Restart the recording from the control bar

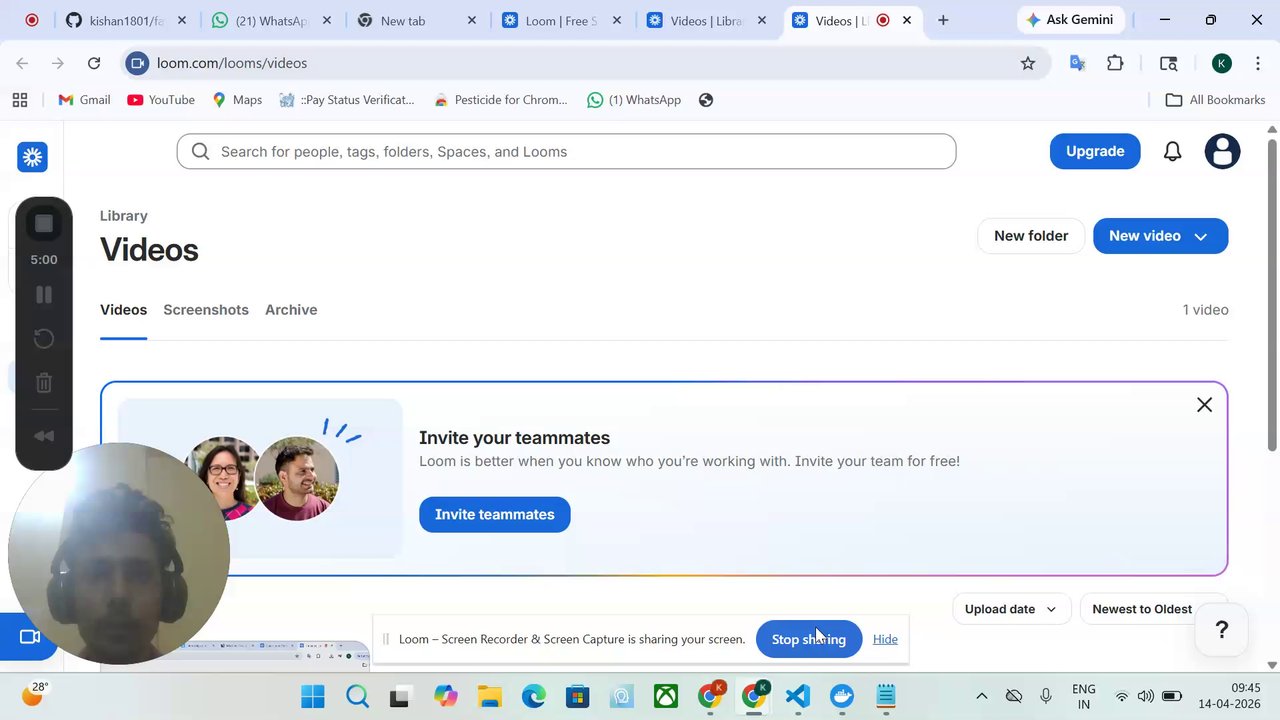44,339
